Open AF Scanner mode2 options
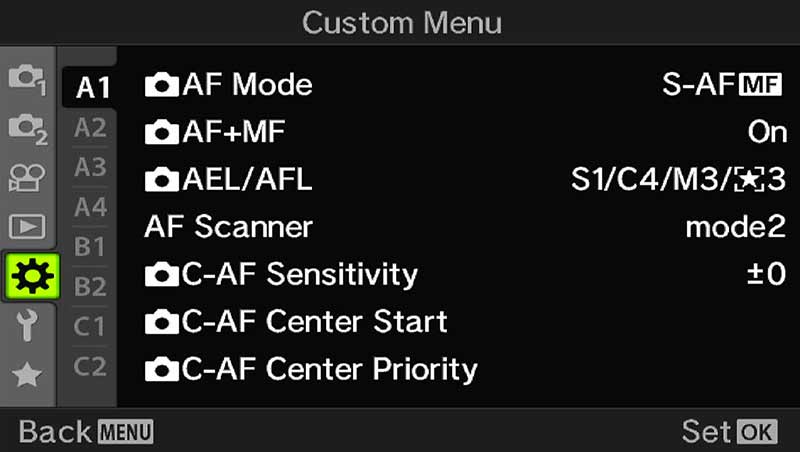800x452 pixels. pyautogui.click(x=735, y=227)
